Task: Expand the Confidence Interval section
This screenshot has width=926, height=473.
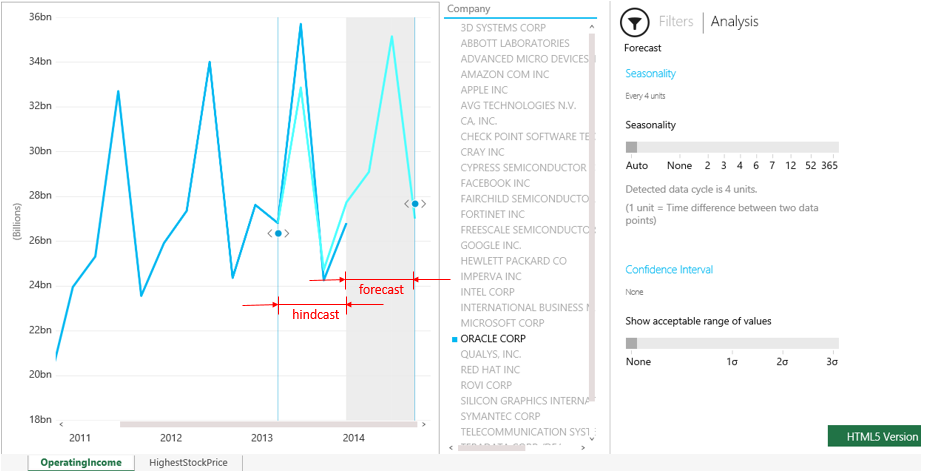Action: (669, 270)
